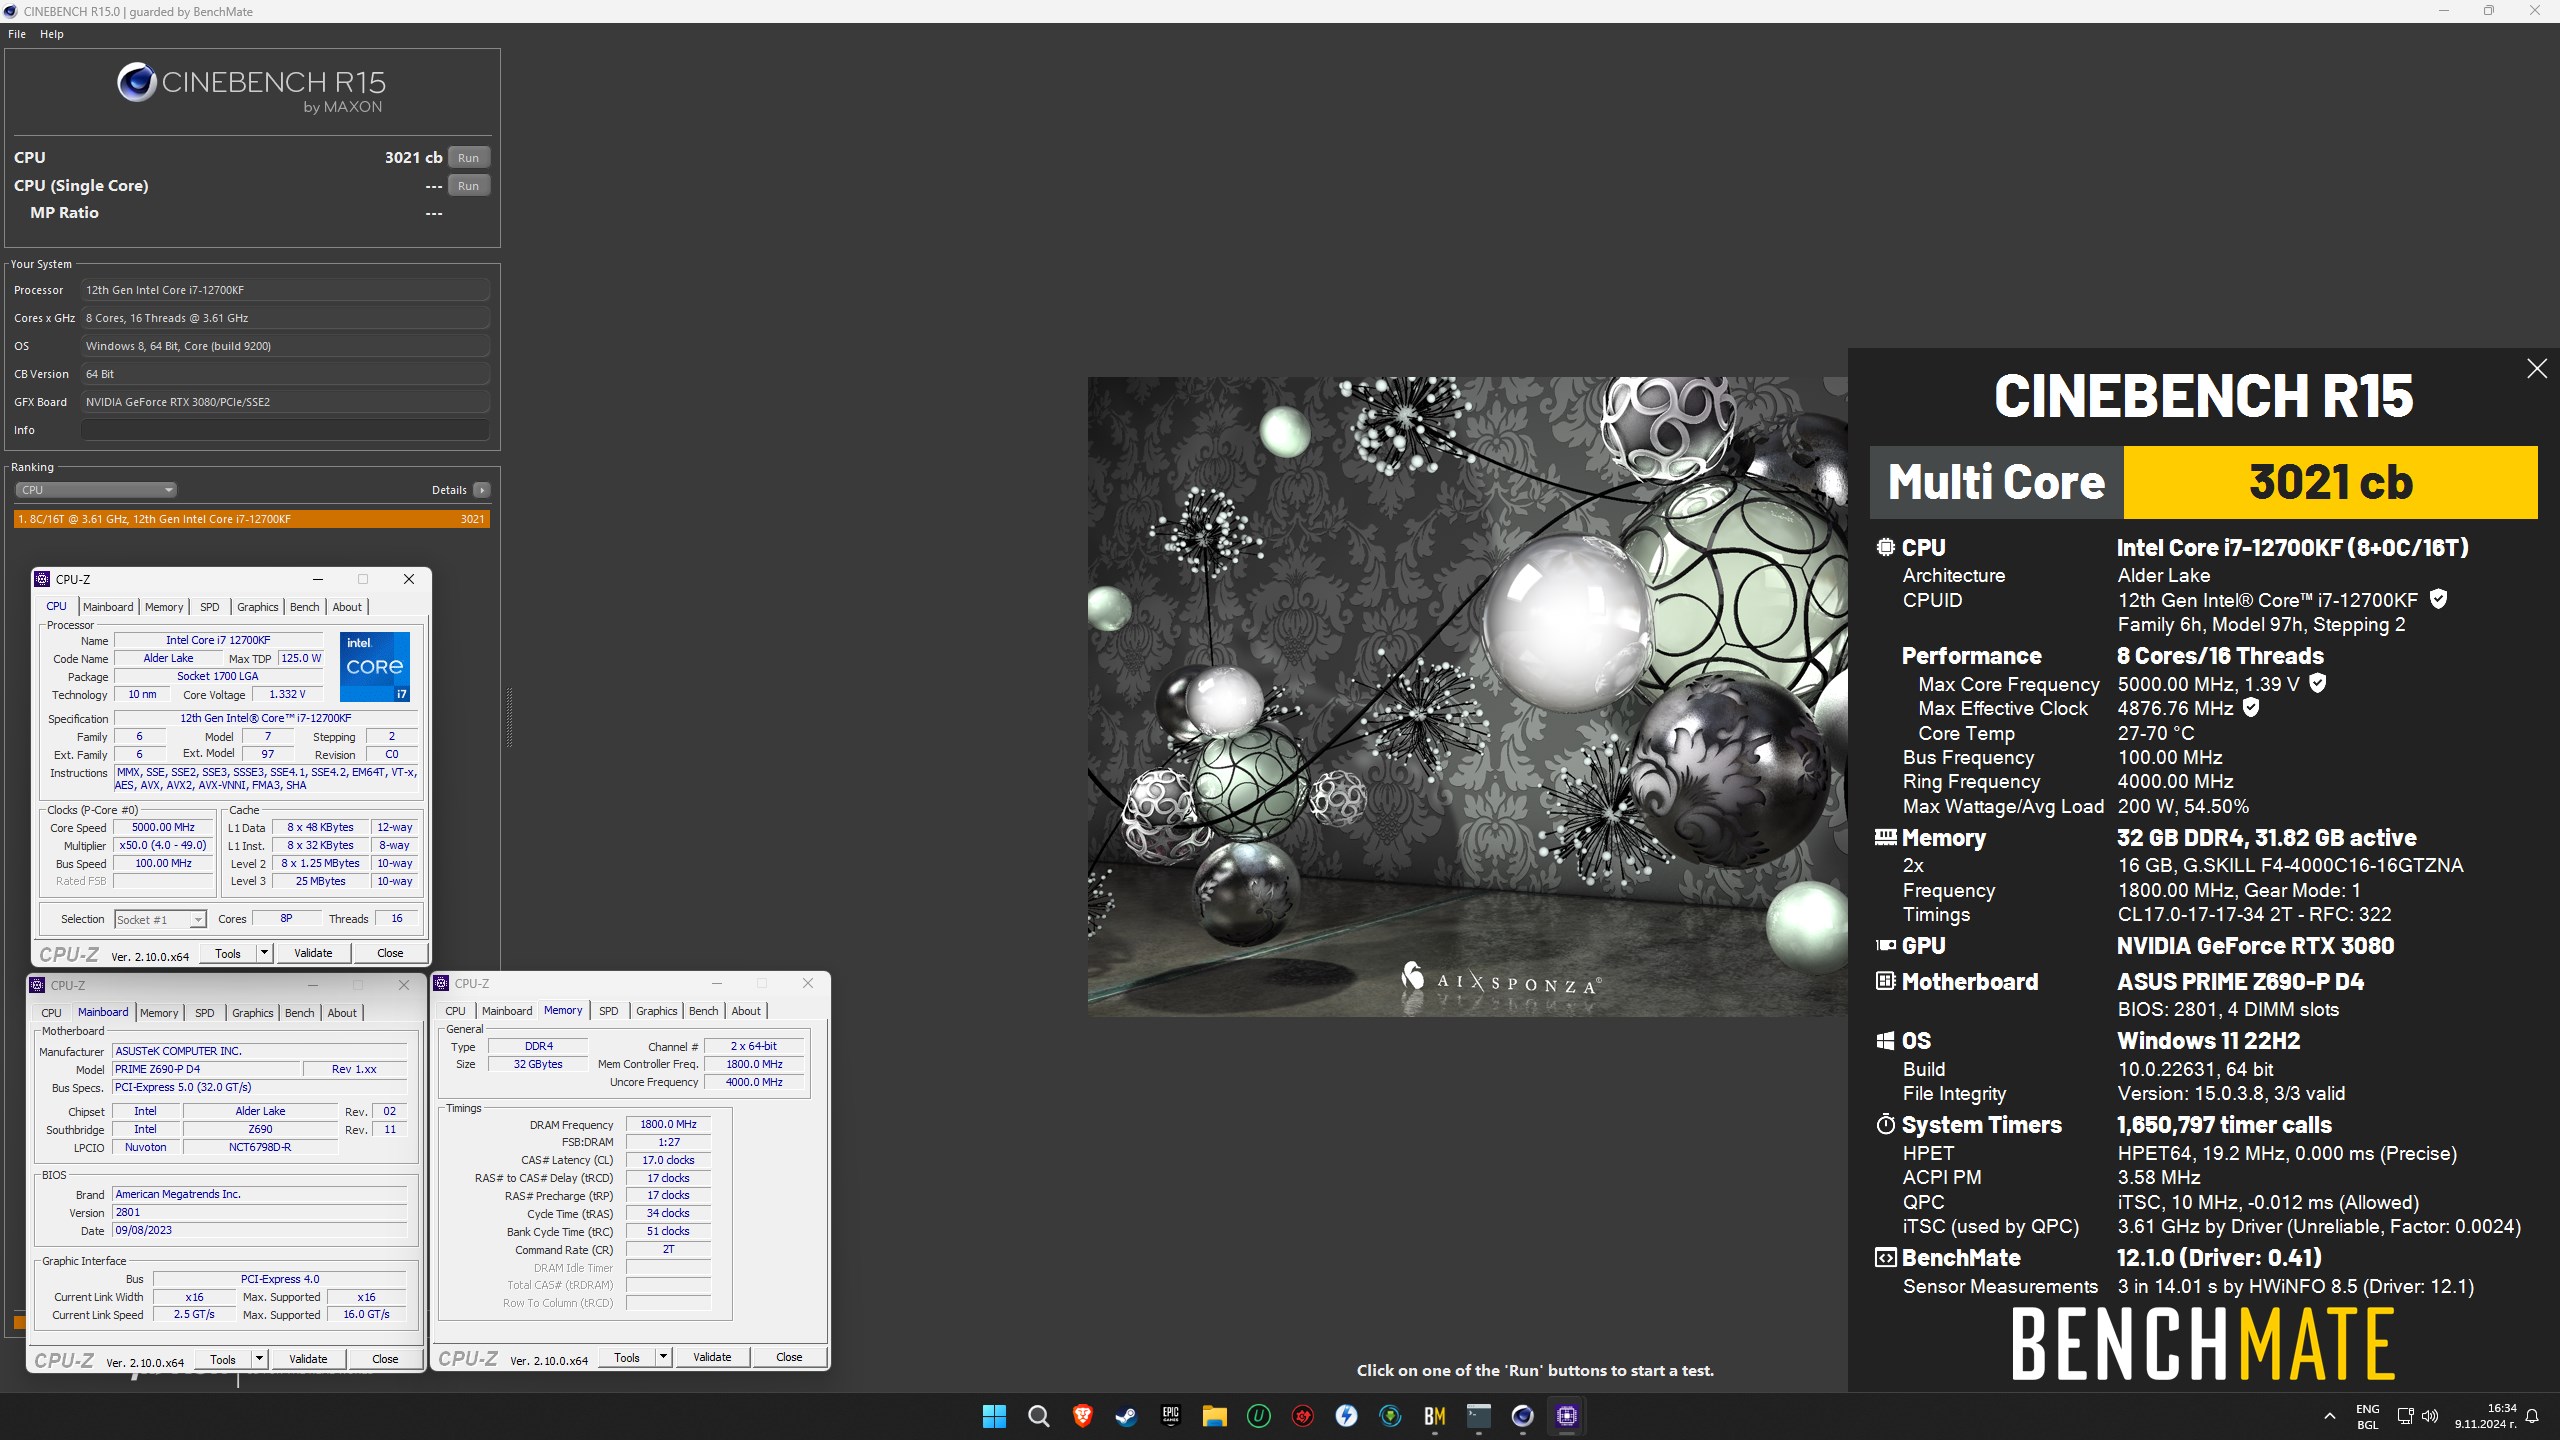Open Mainboard tab in CPU-Z Memory window
The width and height of the screenshot is (2560, 1440).
tap(508, 1011)
